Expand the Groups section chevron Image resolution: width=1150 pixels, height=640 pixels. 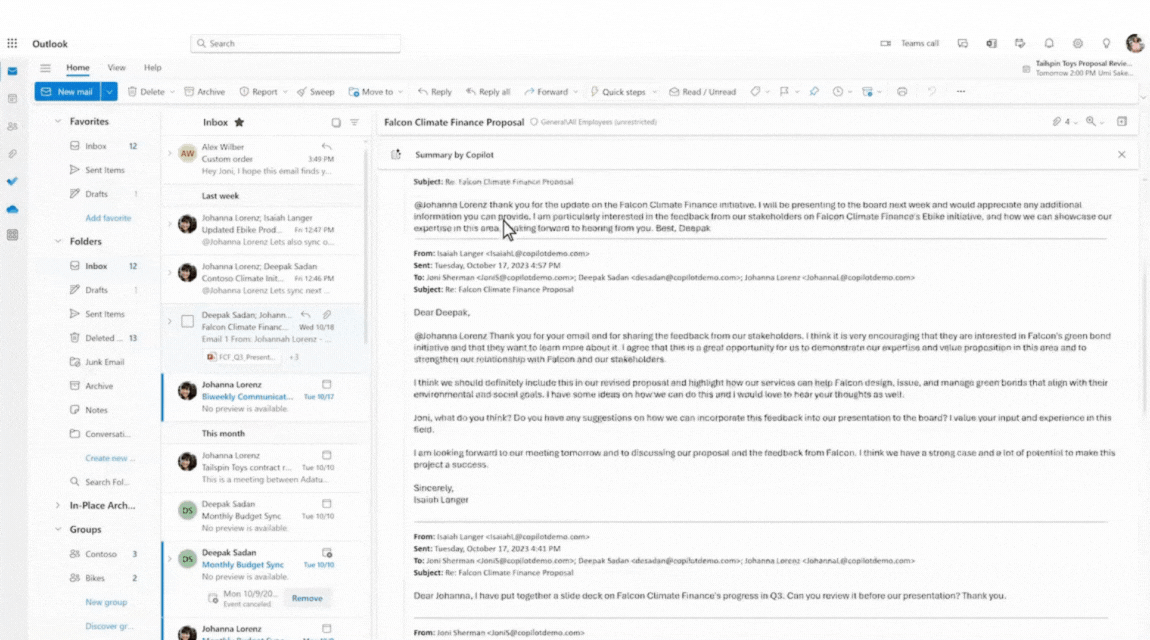tap(57, 529)
